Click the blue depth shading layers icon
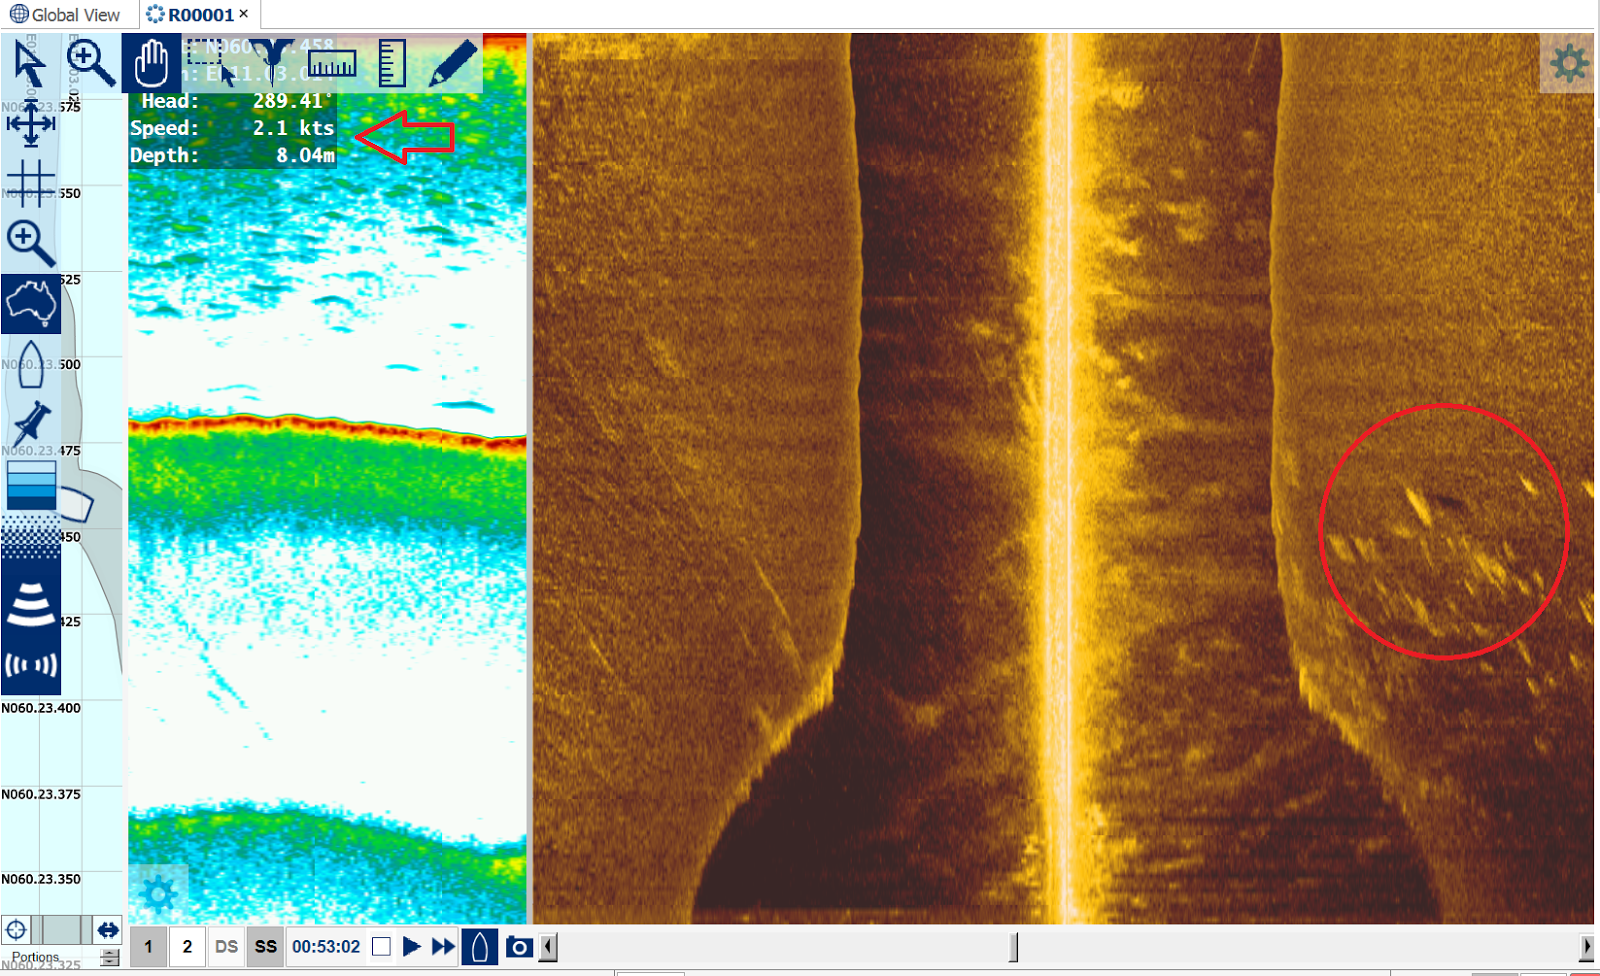1600x976 pixels. click(31, 485)
